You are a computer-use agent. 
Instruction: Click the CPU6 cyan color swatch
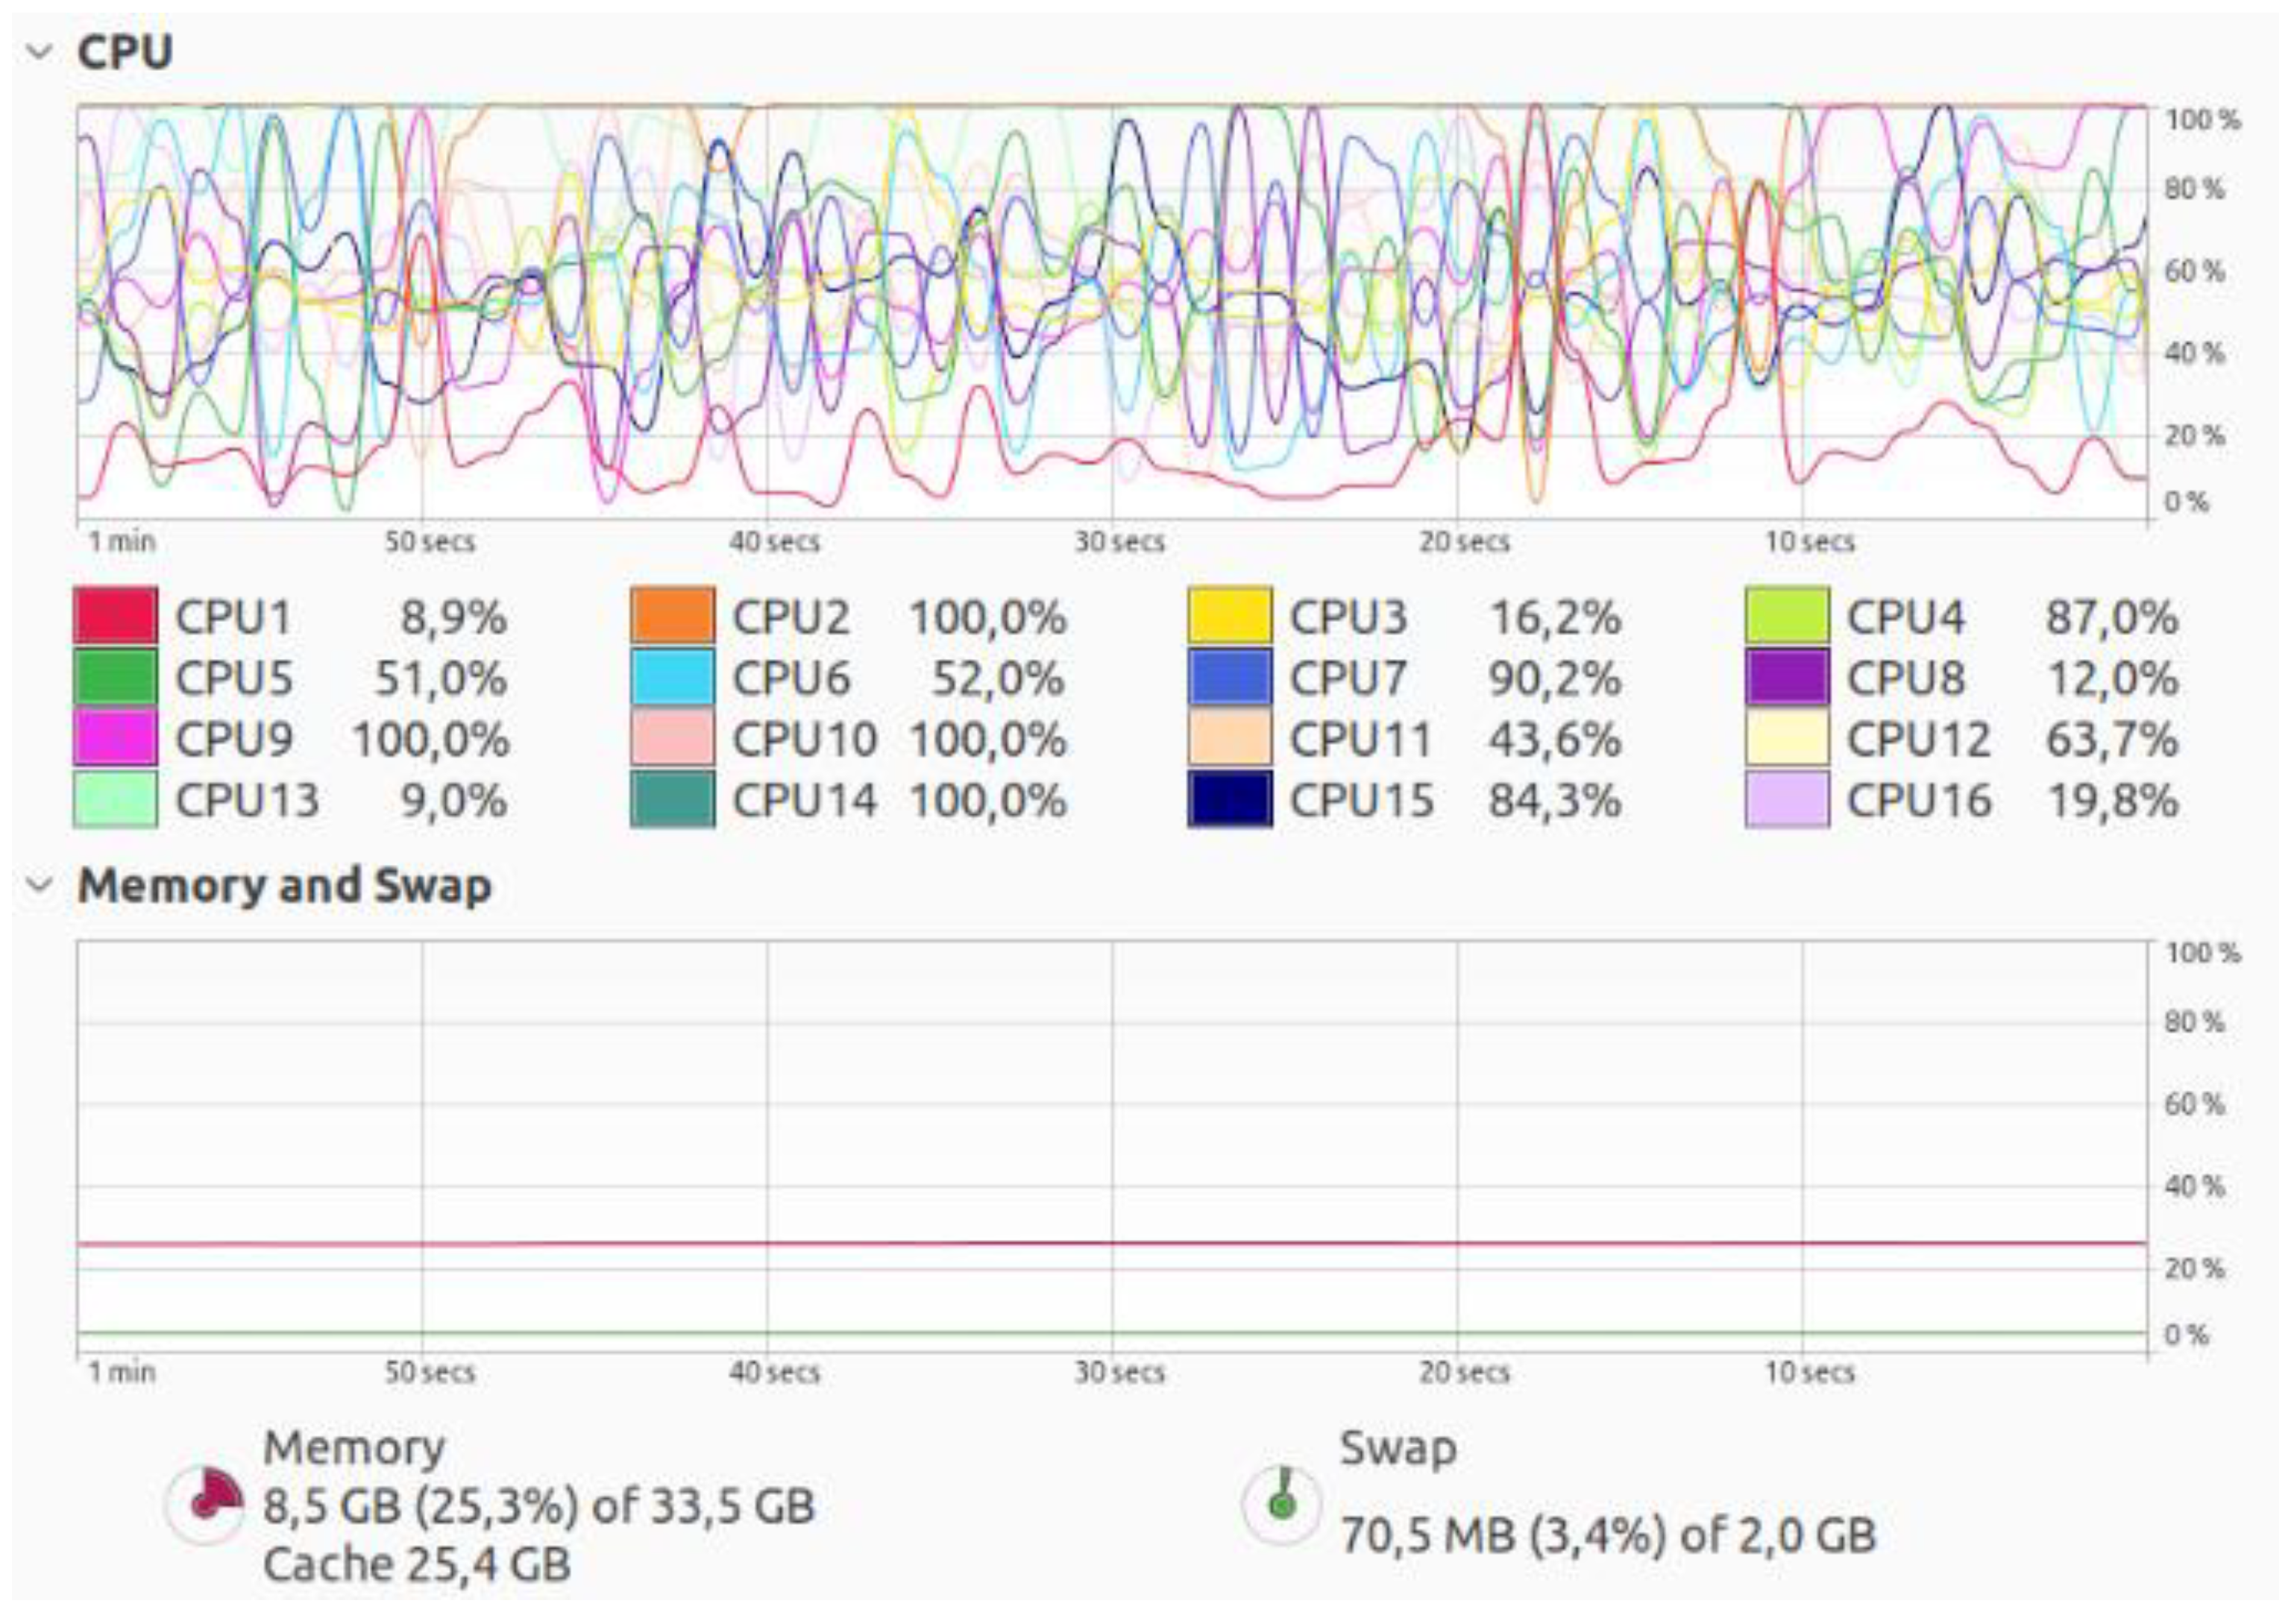pyautogui.click(x=673, y=677)
